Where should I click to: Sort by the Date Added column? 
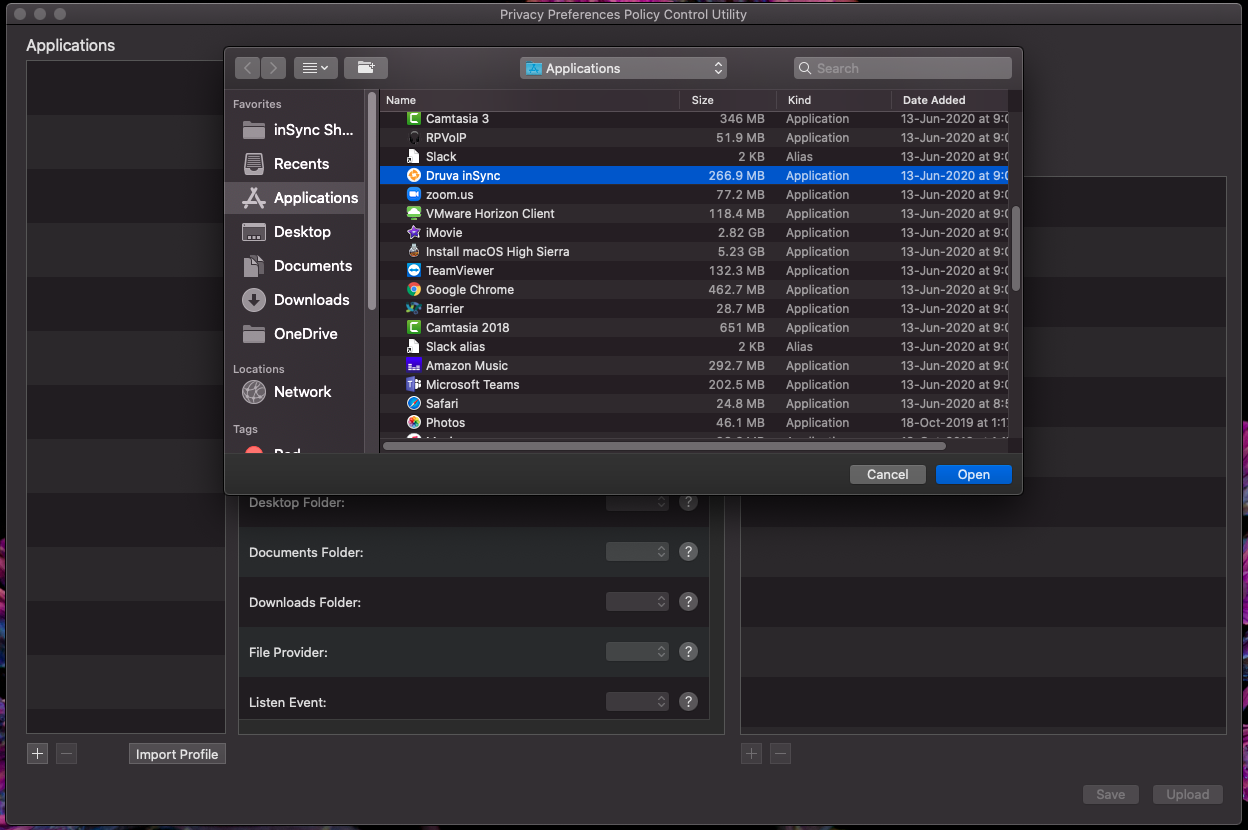[950, 100]
